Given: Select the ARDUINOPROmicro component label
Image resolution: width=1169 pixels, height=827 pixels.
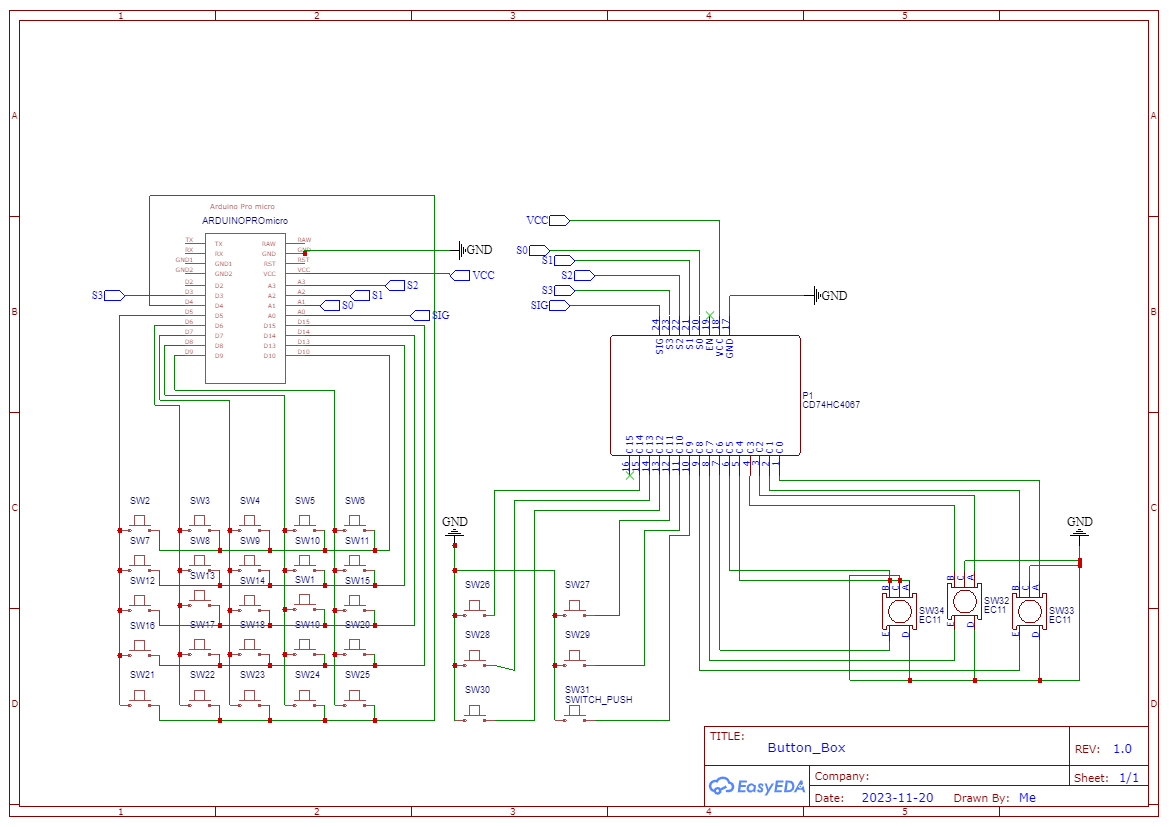Looking at the screenshot, I should point(245,221).
